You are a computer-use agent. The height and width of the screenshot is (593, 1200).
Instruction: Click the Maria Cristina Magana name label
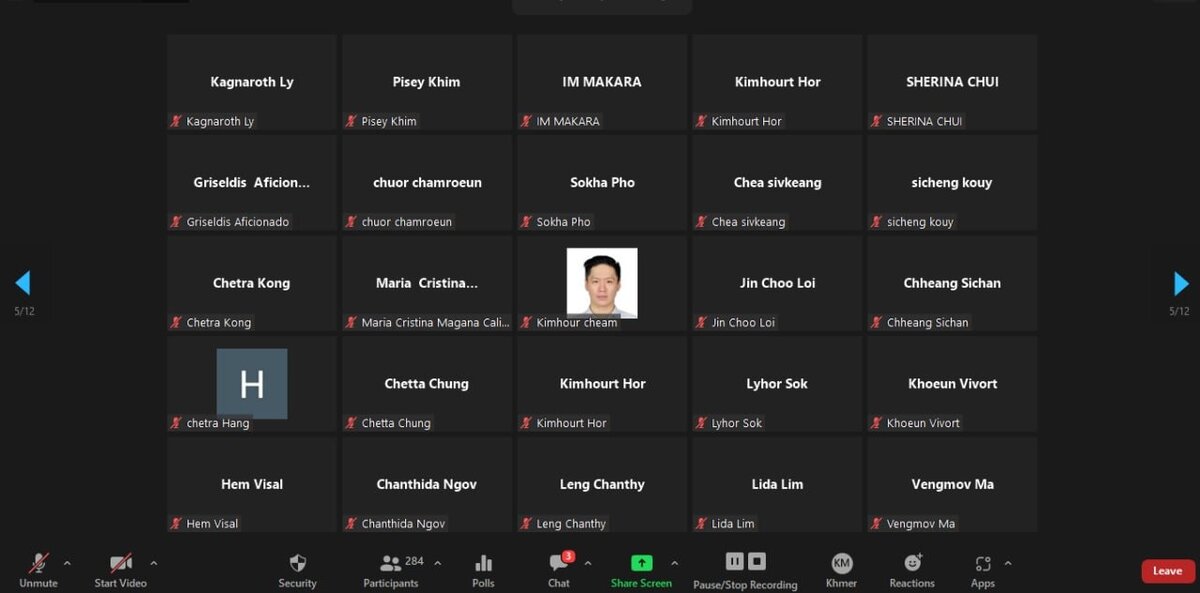tap(434, 323)
